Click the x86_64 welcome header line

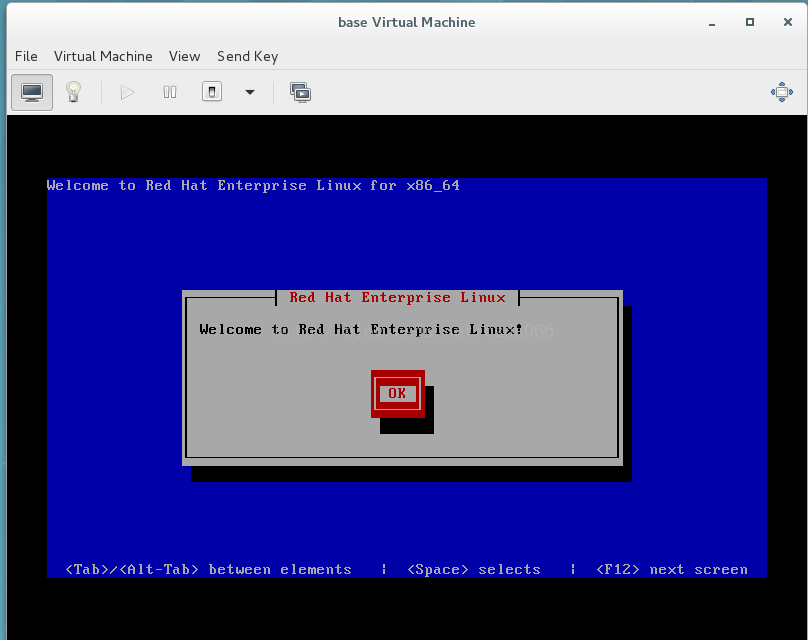click(253, 186)
